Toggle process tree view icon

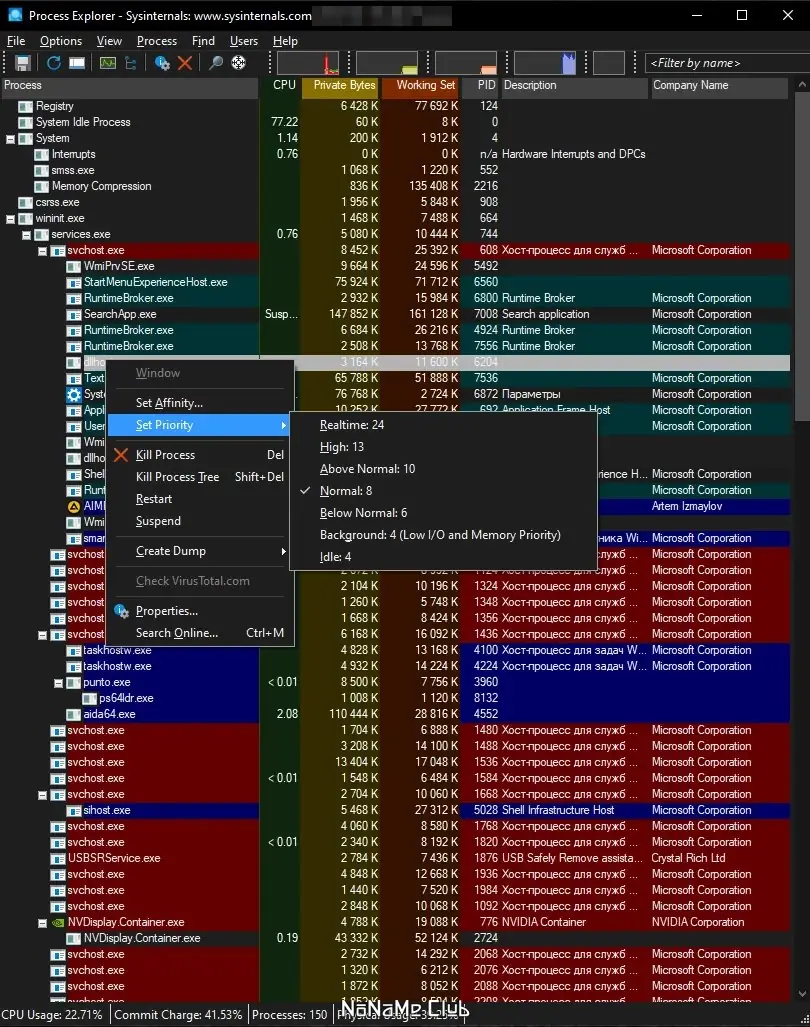131,63
